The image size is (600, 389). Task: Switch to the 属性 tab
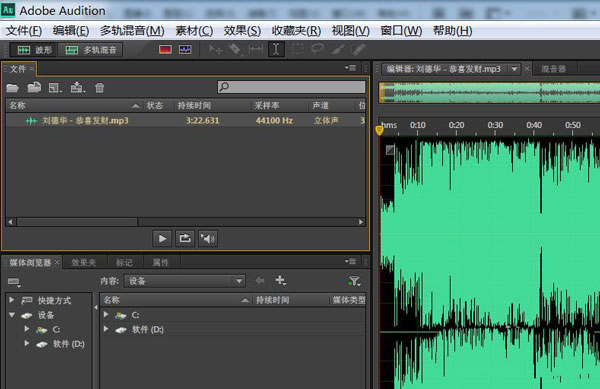tap(161, 262)
